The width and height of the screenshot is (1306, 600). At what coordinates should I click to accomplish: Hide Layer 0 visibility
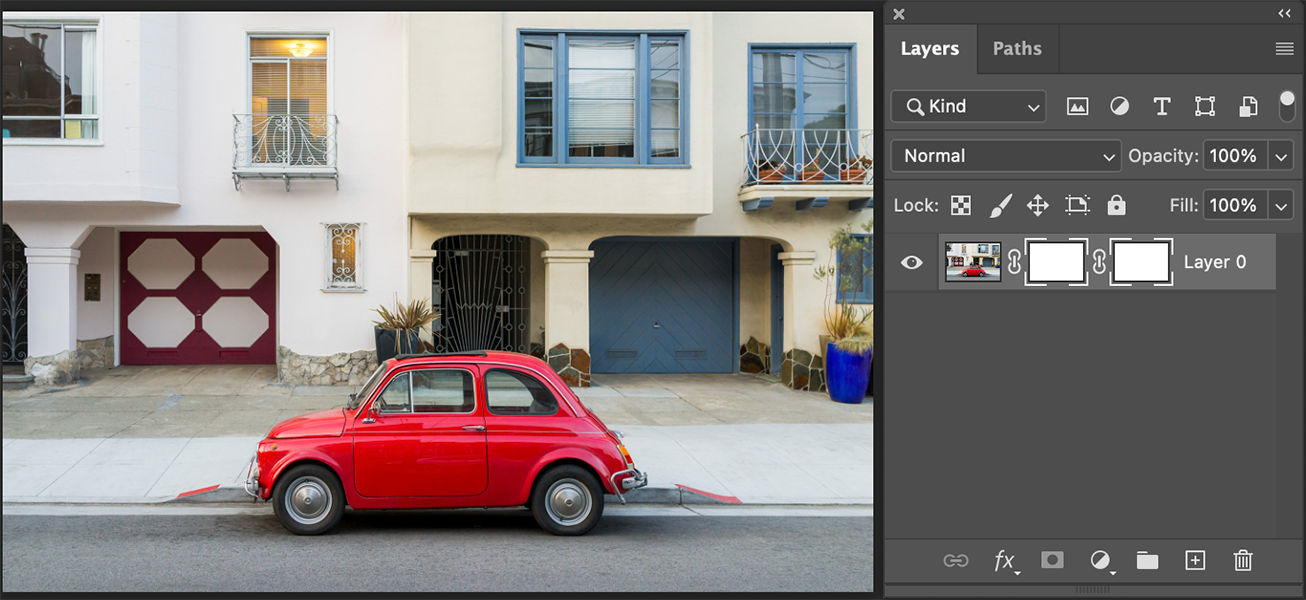coord(911,261)
